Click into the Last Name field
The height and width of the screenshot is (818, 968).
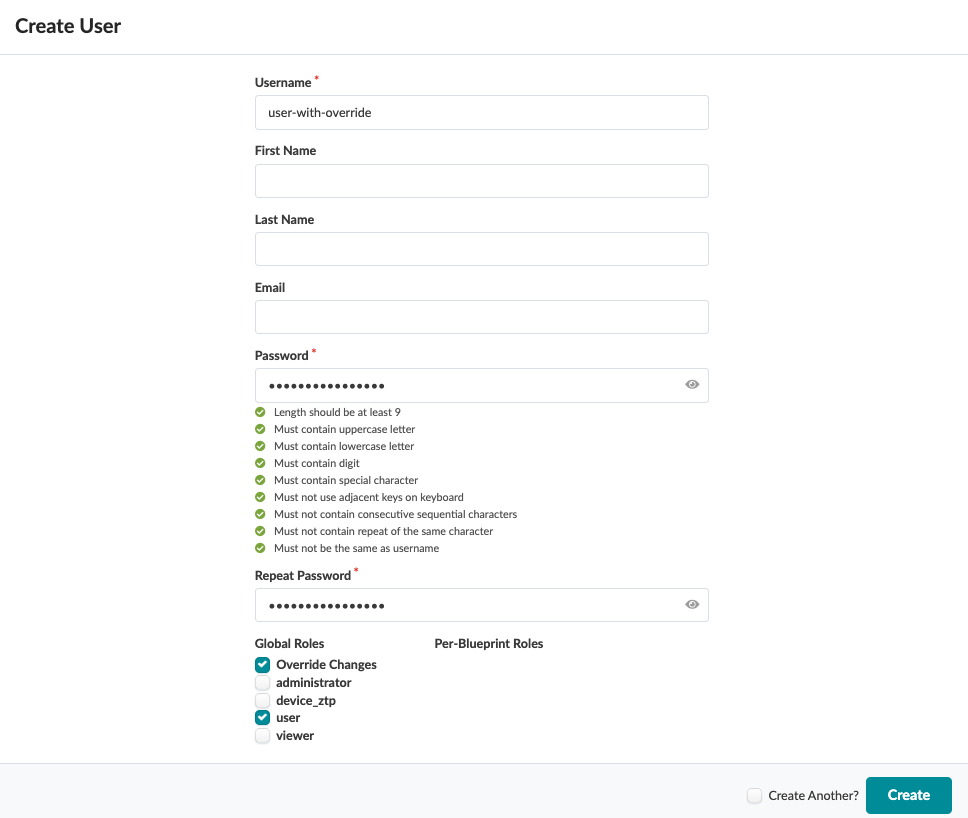[x=481, y=249]
